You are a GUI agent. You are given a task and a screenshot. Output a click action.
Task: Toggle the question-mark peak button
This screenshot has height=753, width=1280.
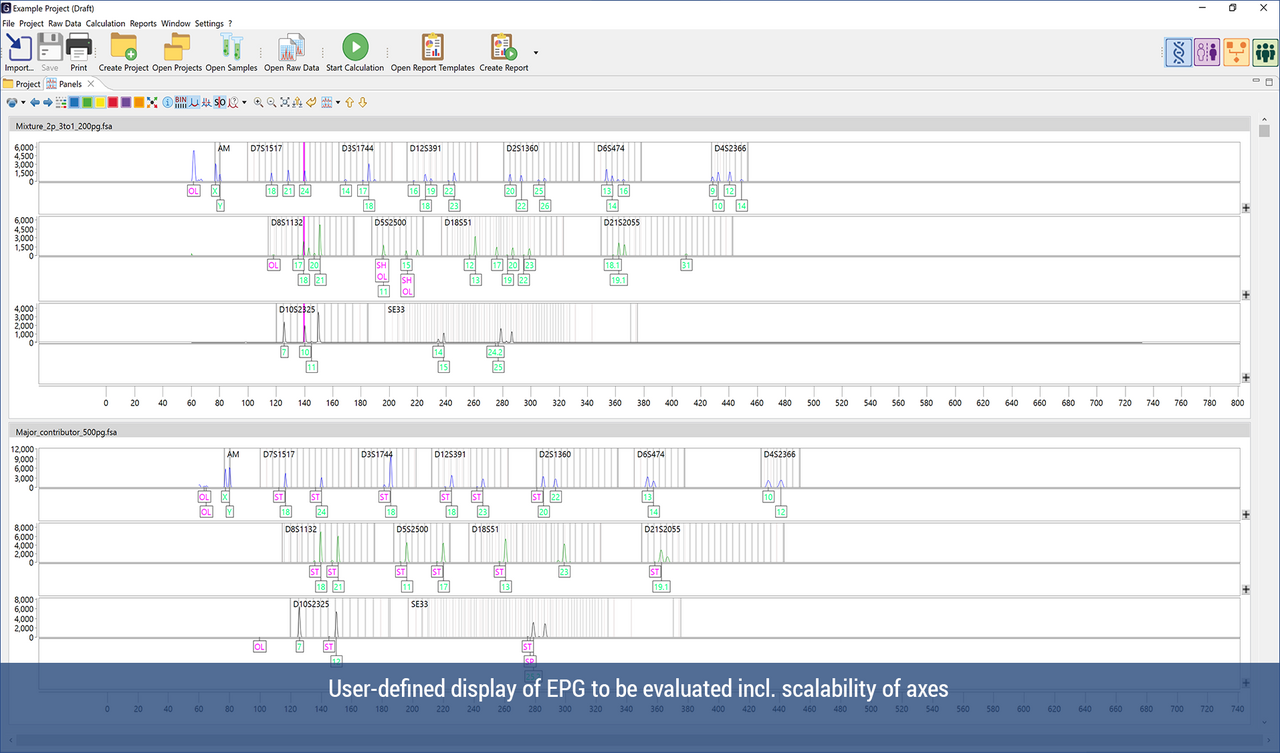pos(234,102)
